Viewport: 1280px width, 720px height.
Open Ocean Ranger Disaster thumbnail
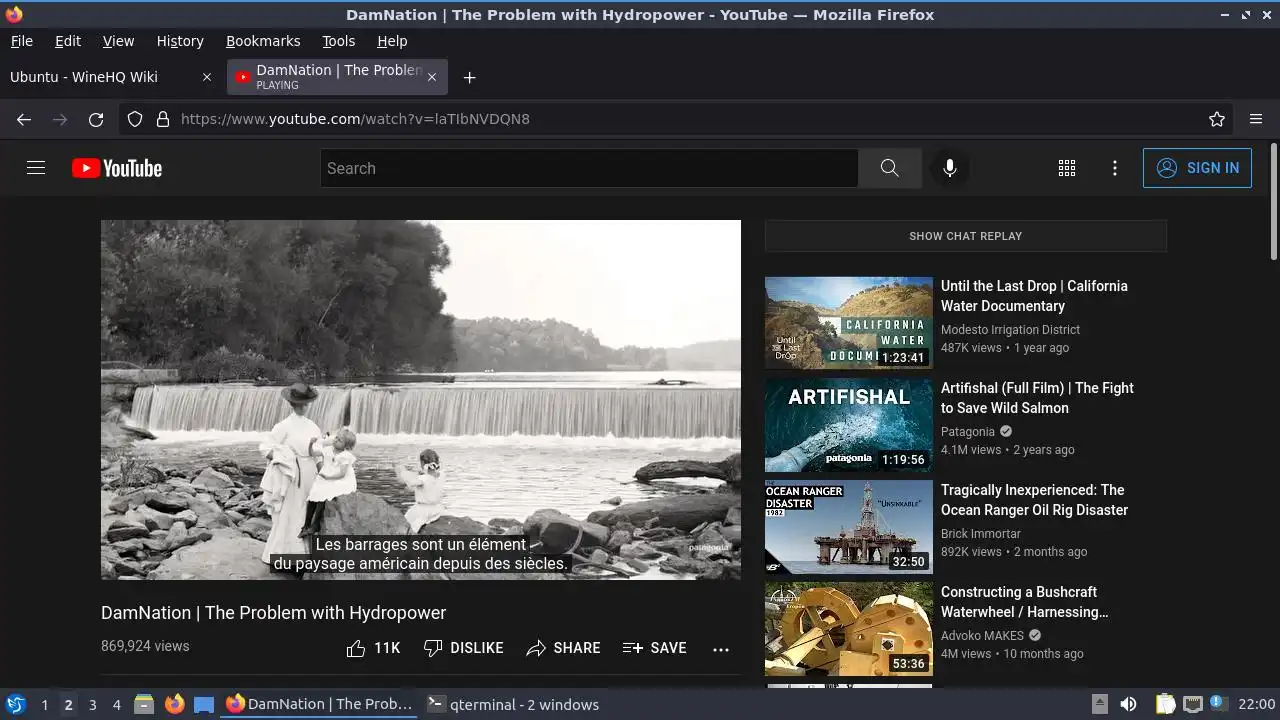pos(849,527)
